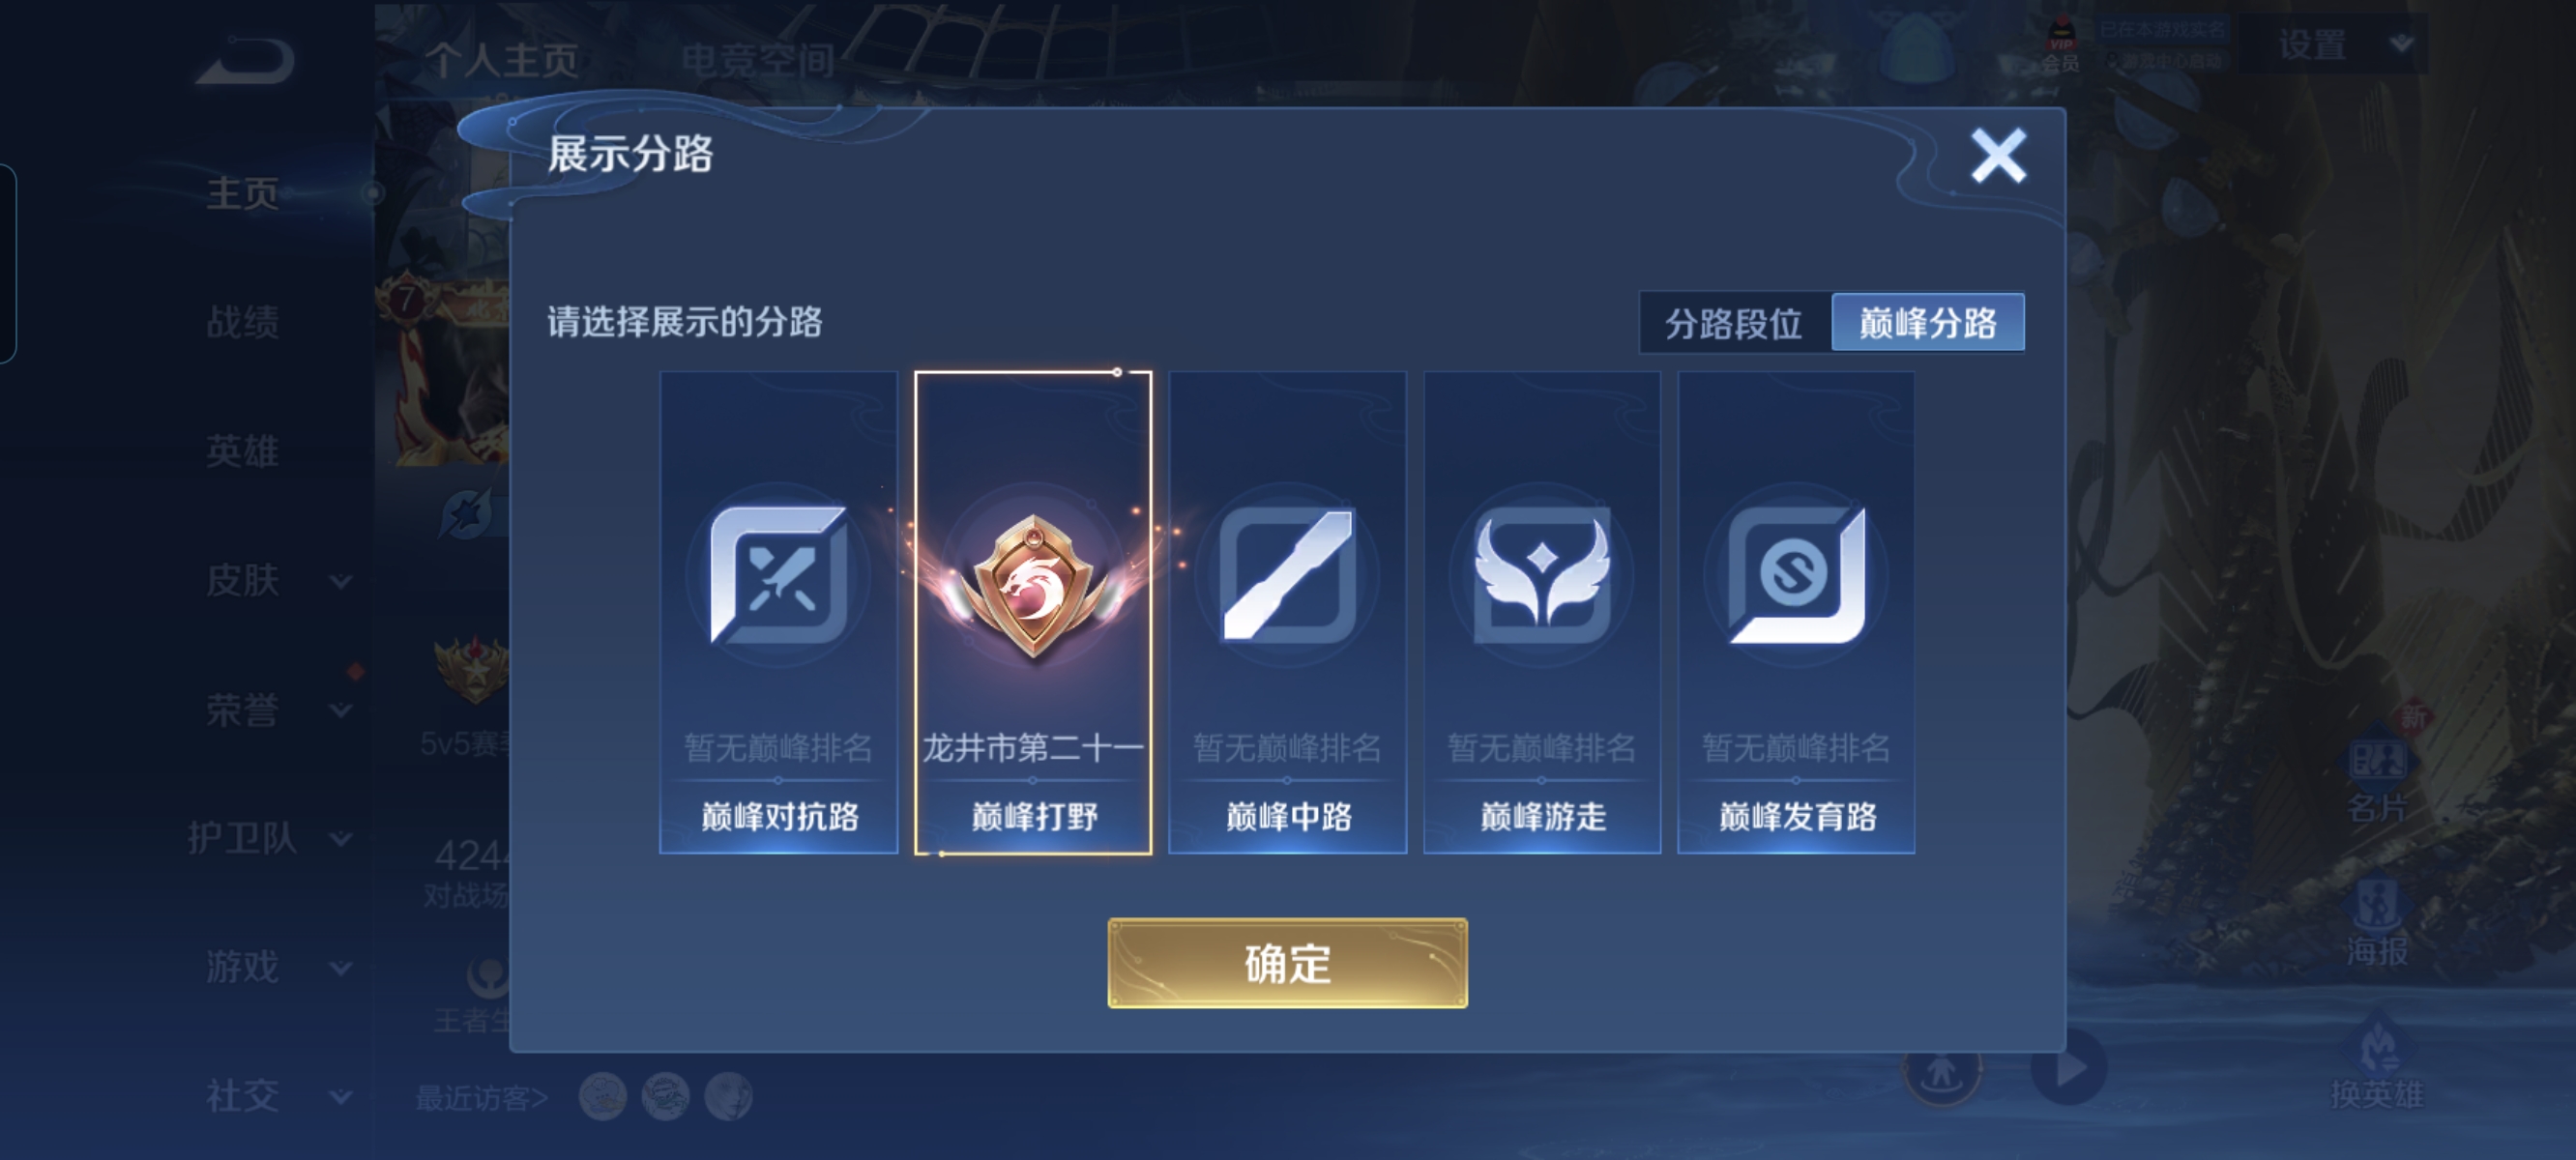
Task: Expand the 皮肤 sidebar chevron
Action: tap(341, 581)
